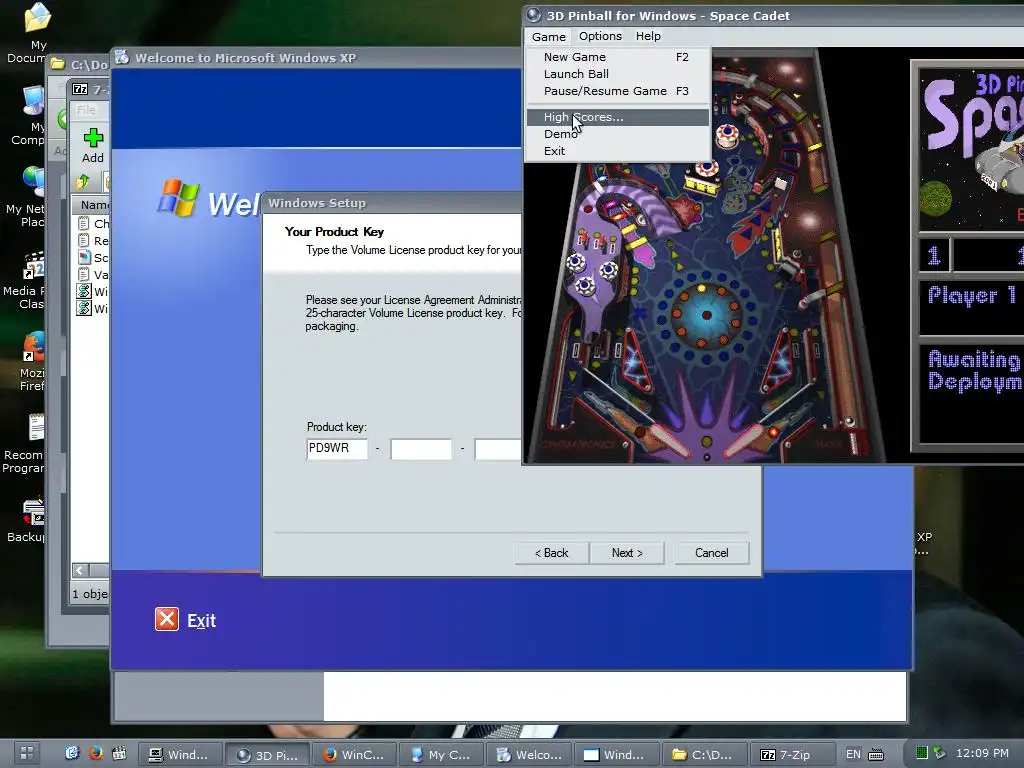The width and height of the screenshot is (1024, 768).
Task: Open the Game menu in 3D Pinball
Action: [x=548, y=37]
